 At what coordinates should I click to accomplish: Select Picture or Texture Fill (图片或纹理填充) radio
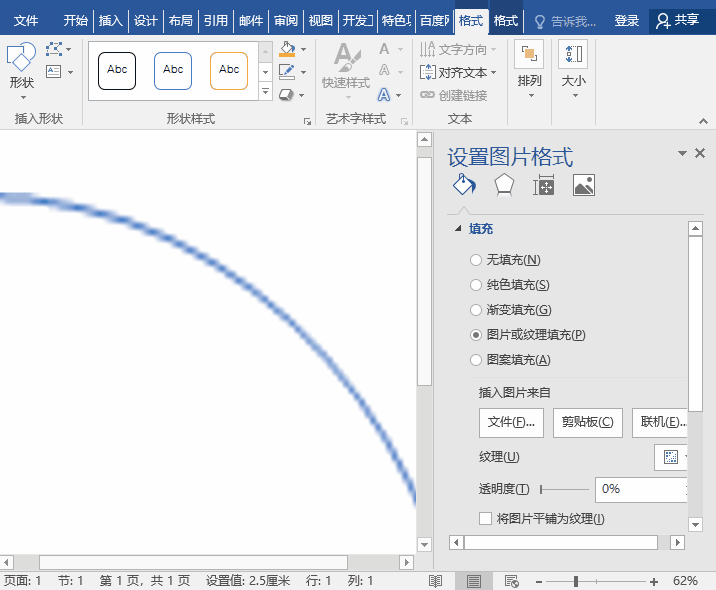click(476, 335)
